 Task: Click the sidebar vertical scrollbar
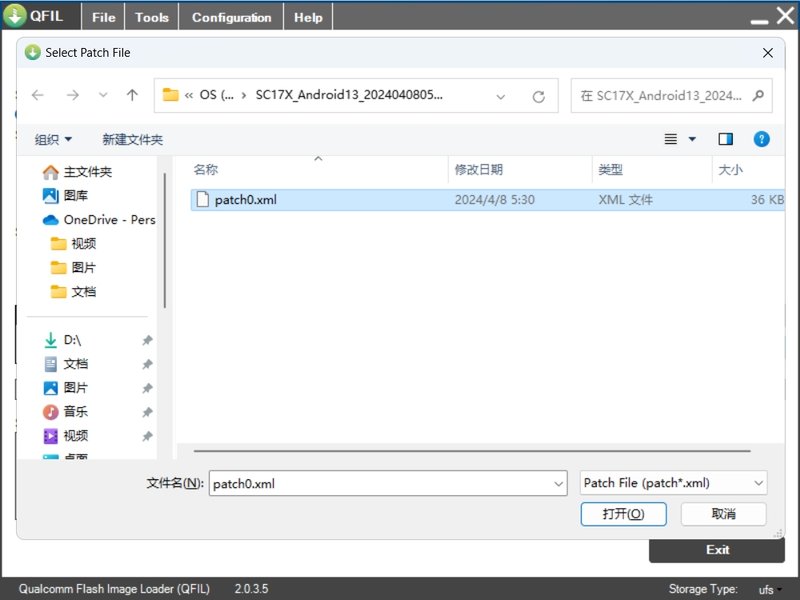coord(164,240)
